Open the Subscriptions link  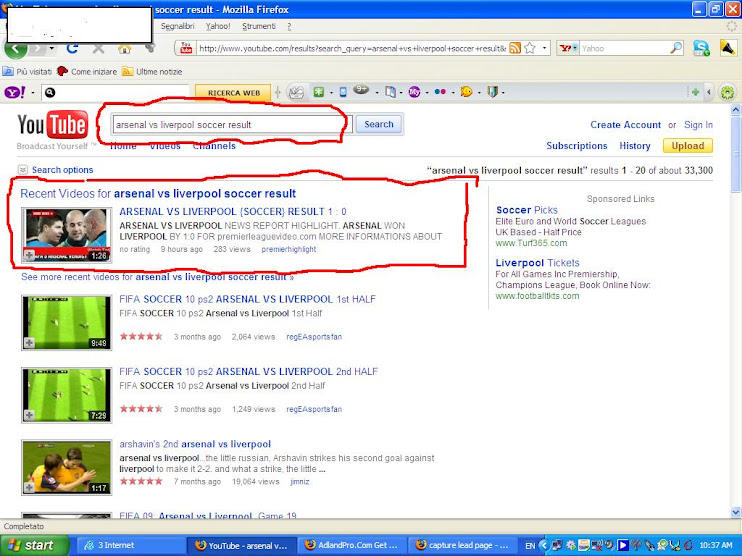coord(576,146)
